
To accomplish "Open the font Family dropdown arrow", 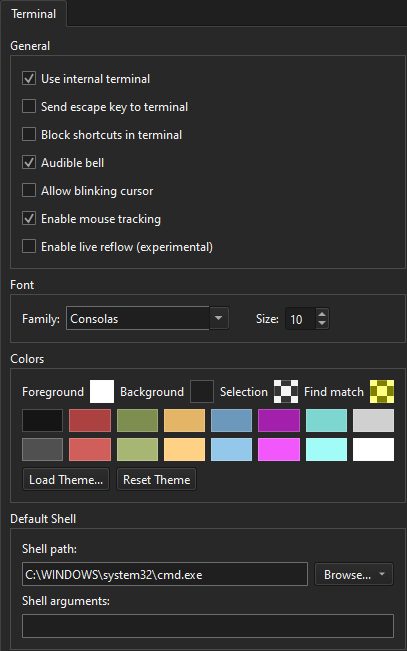I will pos(218,318).
